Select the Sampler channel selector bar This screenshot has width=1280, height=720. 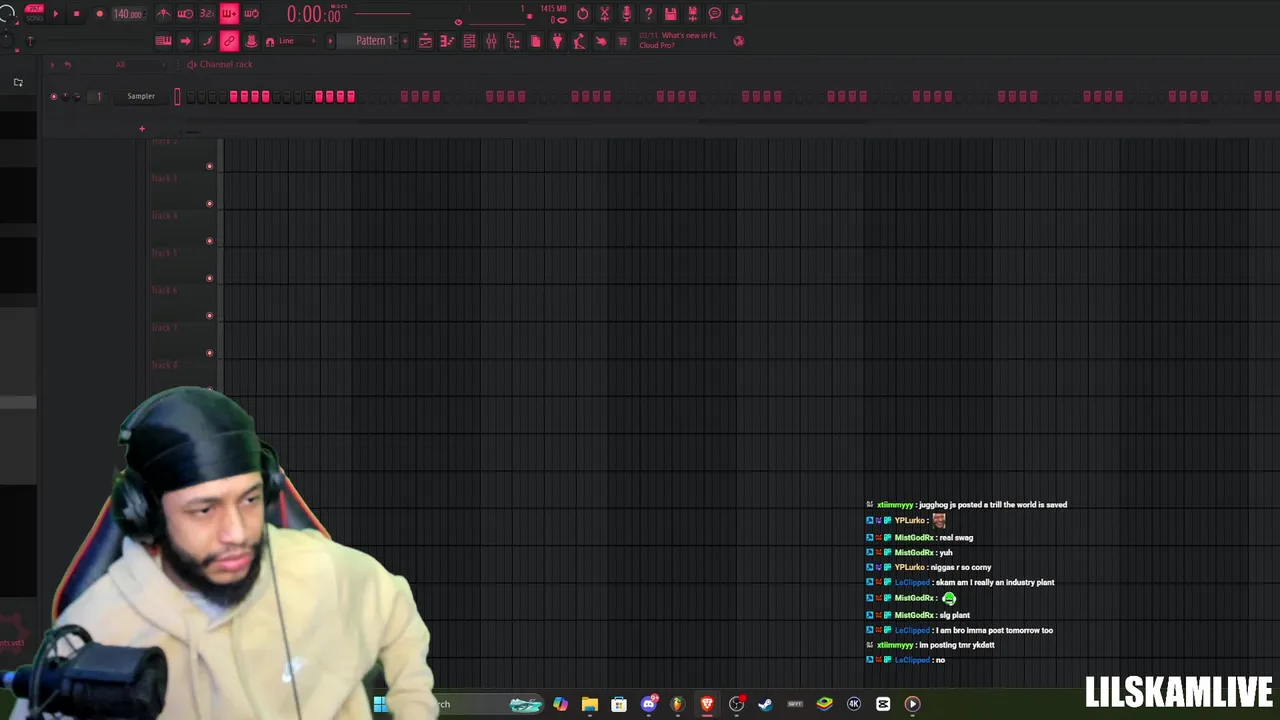coord(177,97)
